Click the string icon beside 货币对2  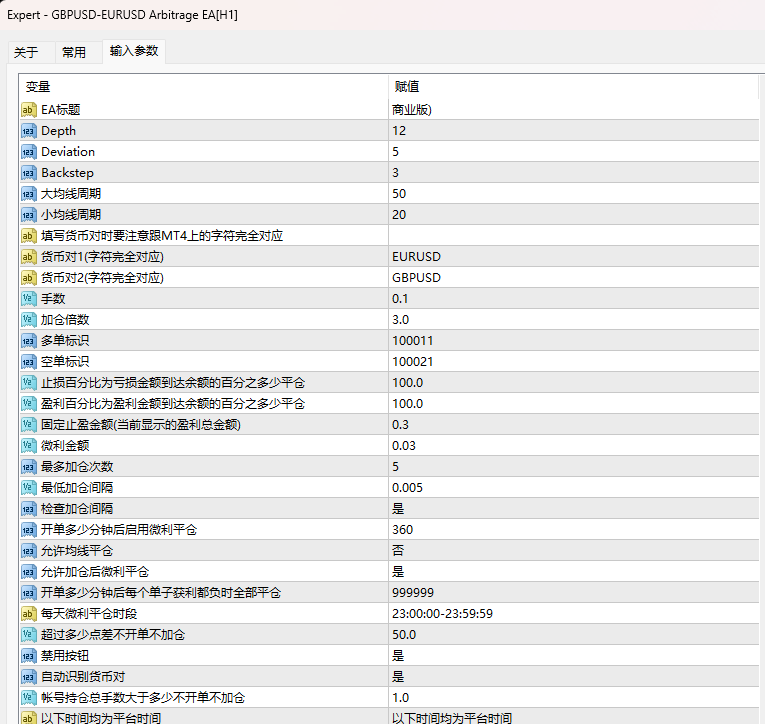click(x=29, y=278)
